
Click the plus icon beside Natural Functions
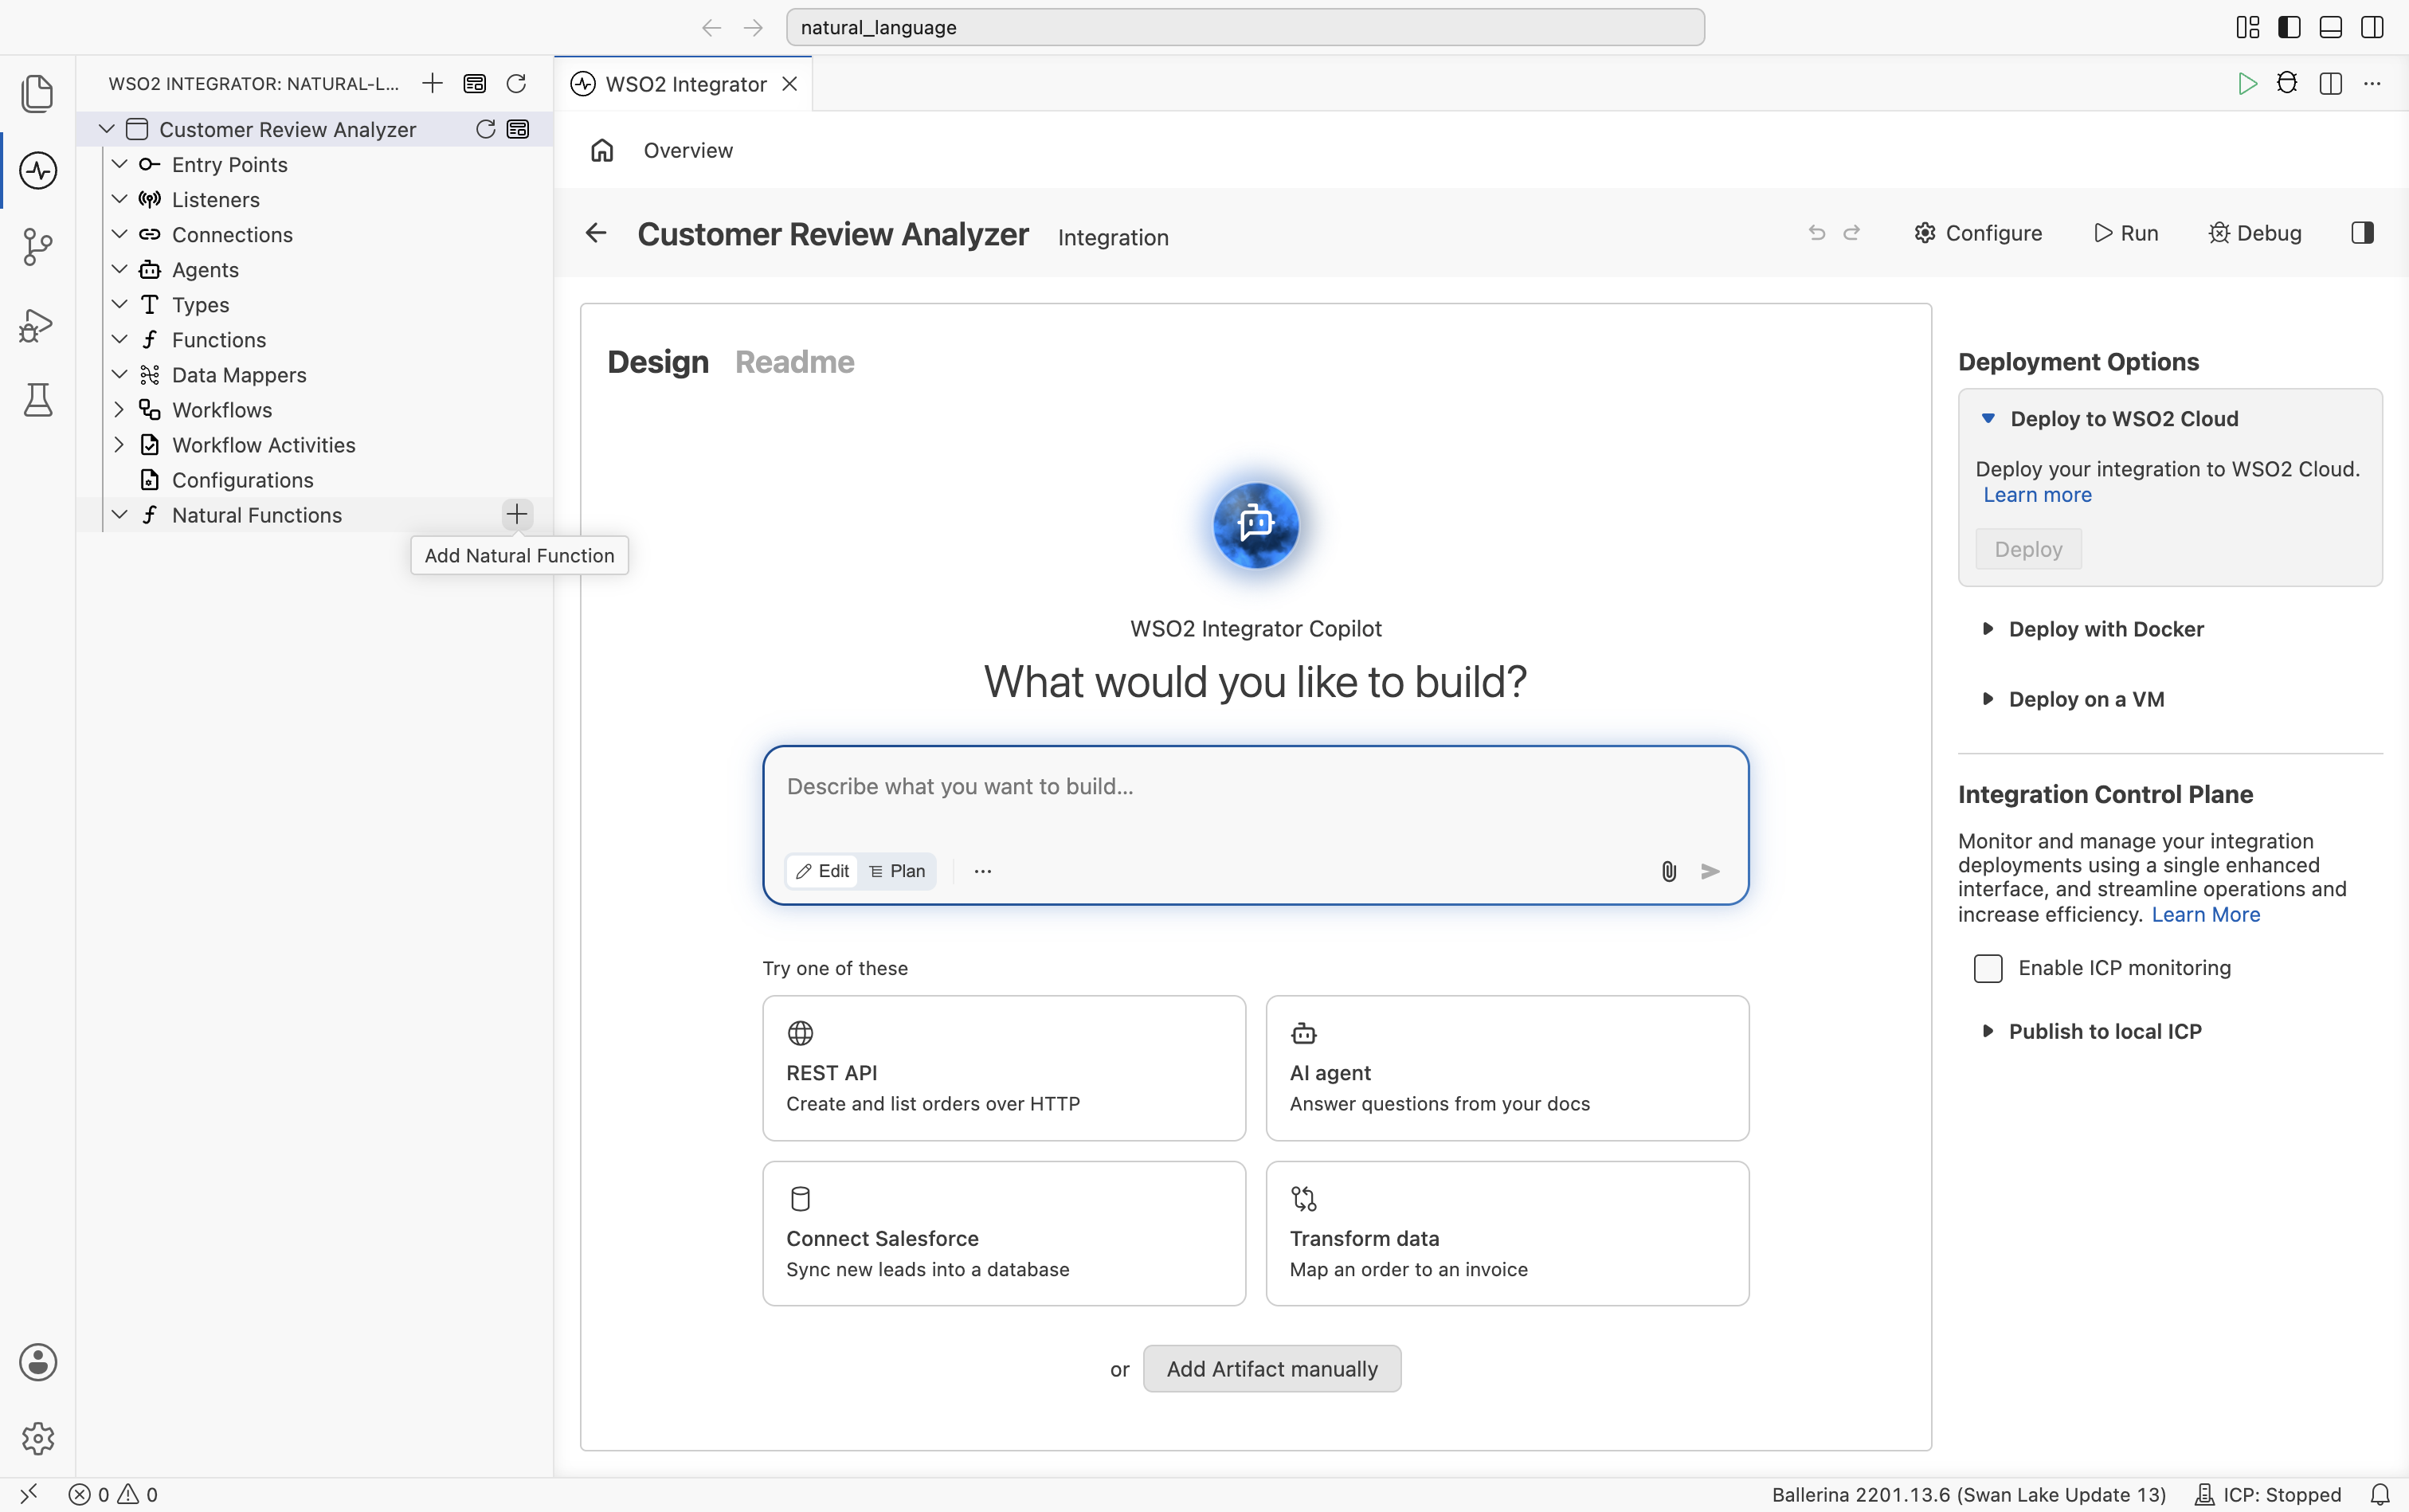click(517, 514)
